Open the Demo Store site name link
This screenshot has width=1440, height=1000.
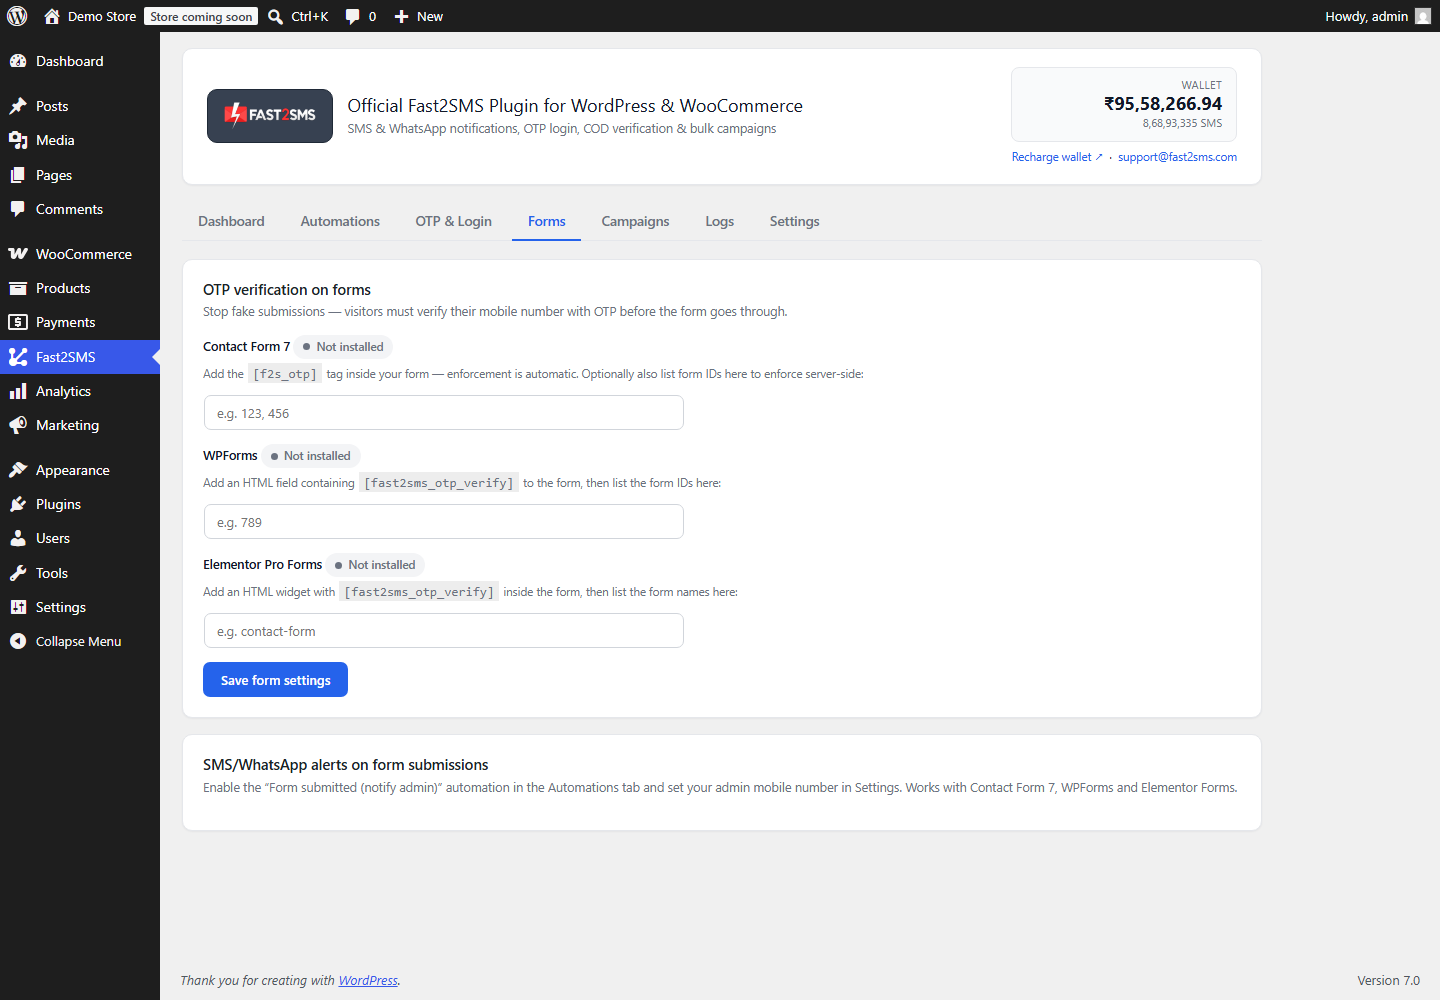[102, 16]
